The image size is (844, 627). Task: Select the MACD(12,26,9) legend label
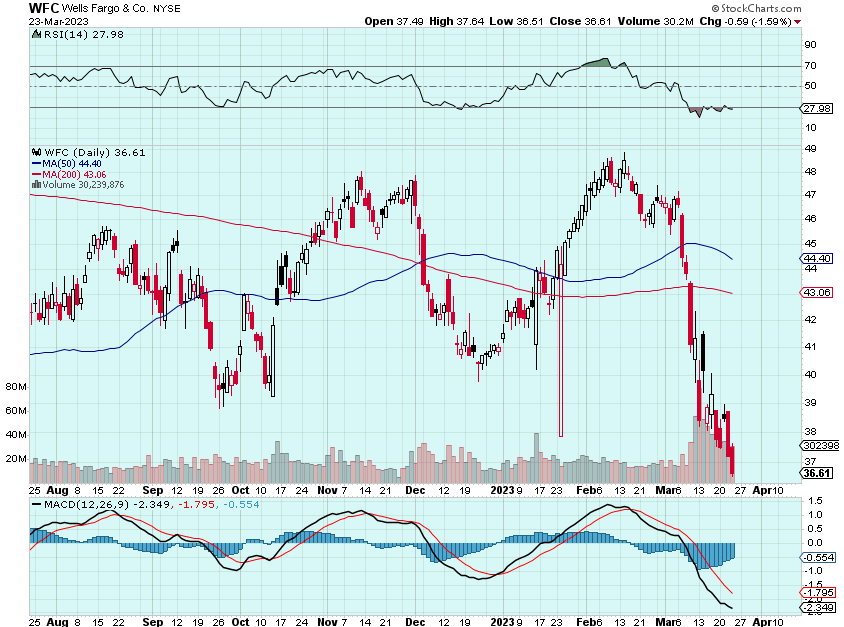click(87, 504)
